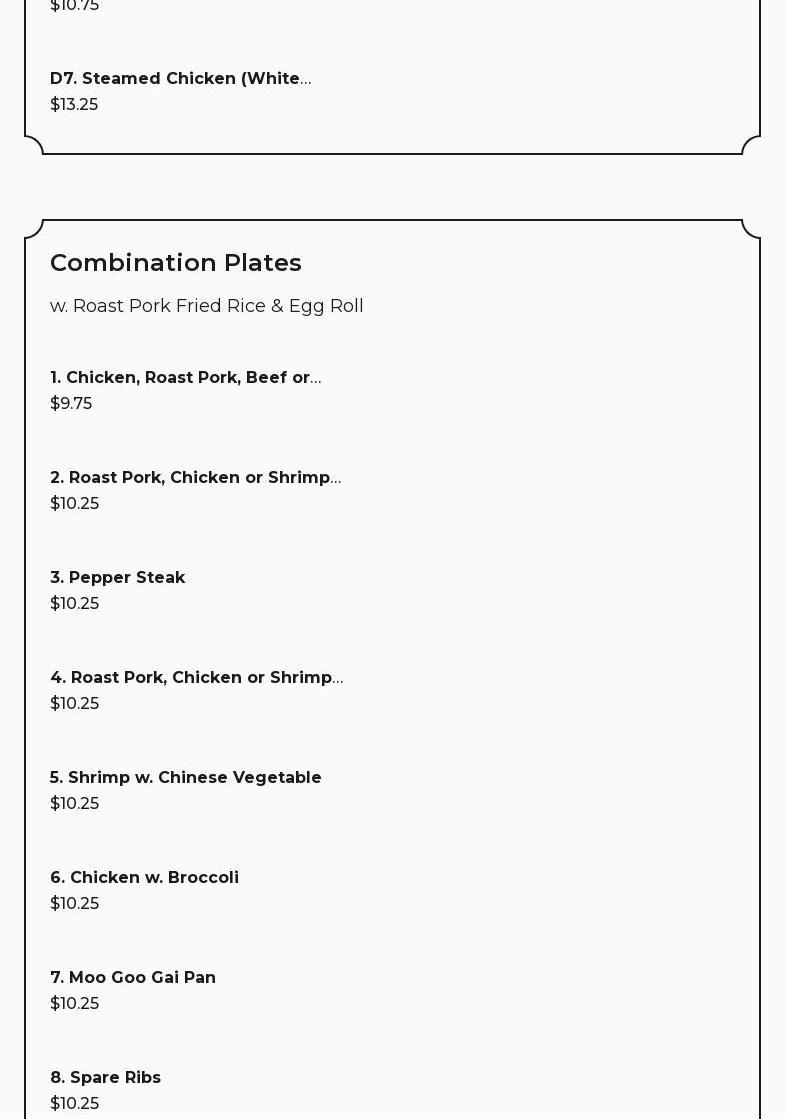Click the price under Chicken w. Broccoli
Screen dimensions: 785x1119
click(x=74, y=903)
